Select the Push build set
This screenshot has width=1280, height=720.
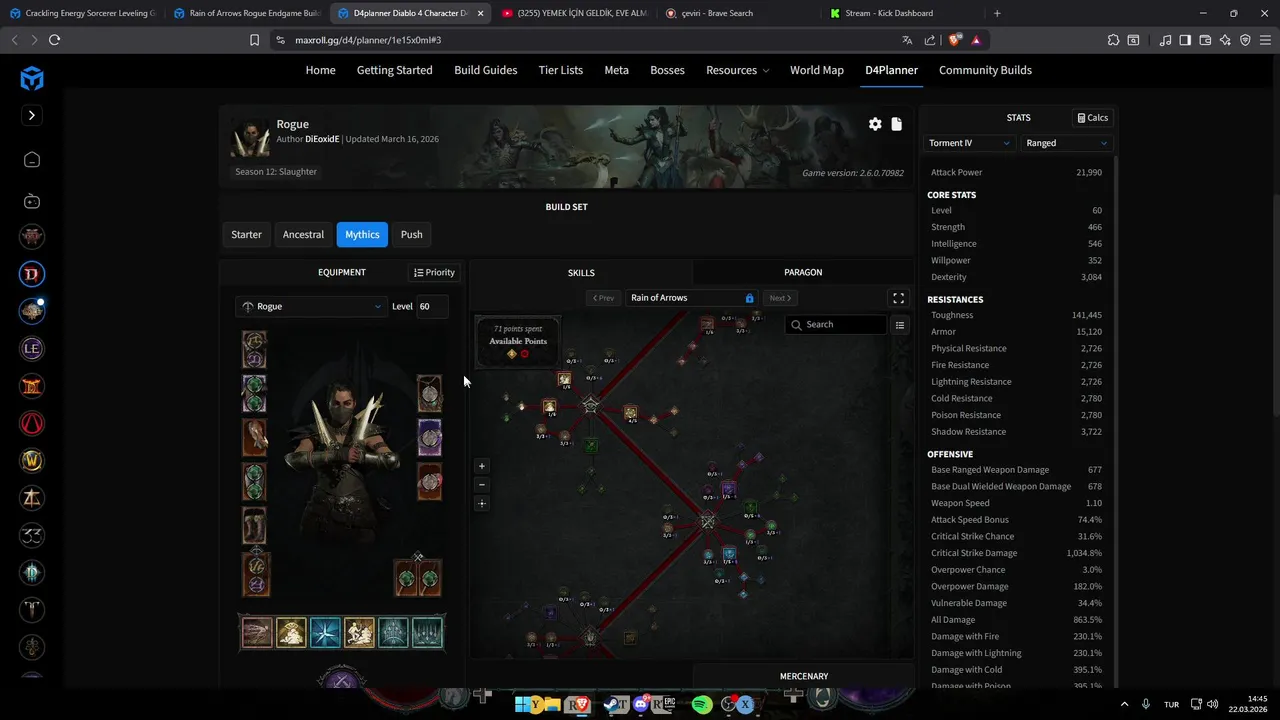(412, 234)
